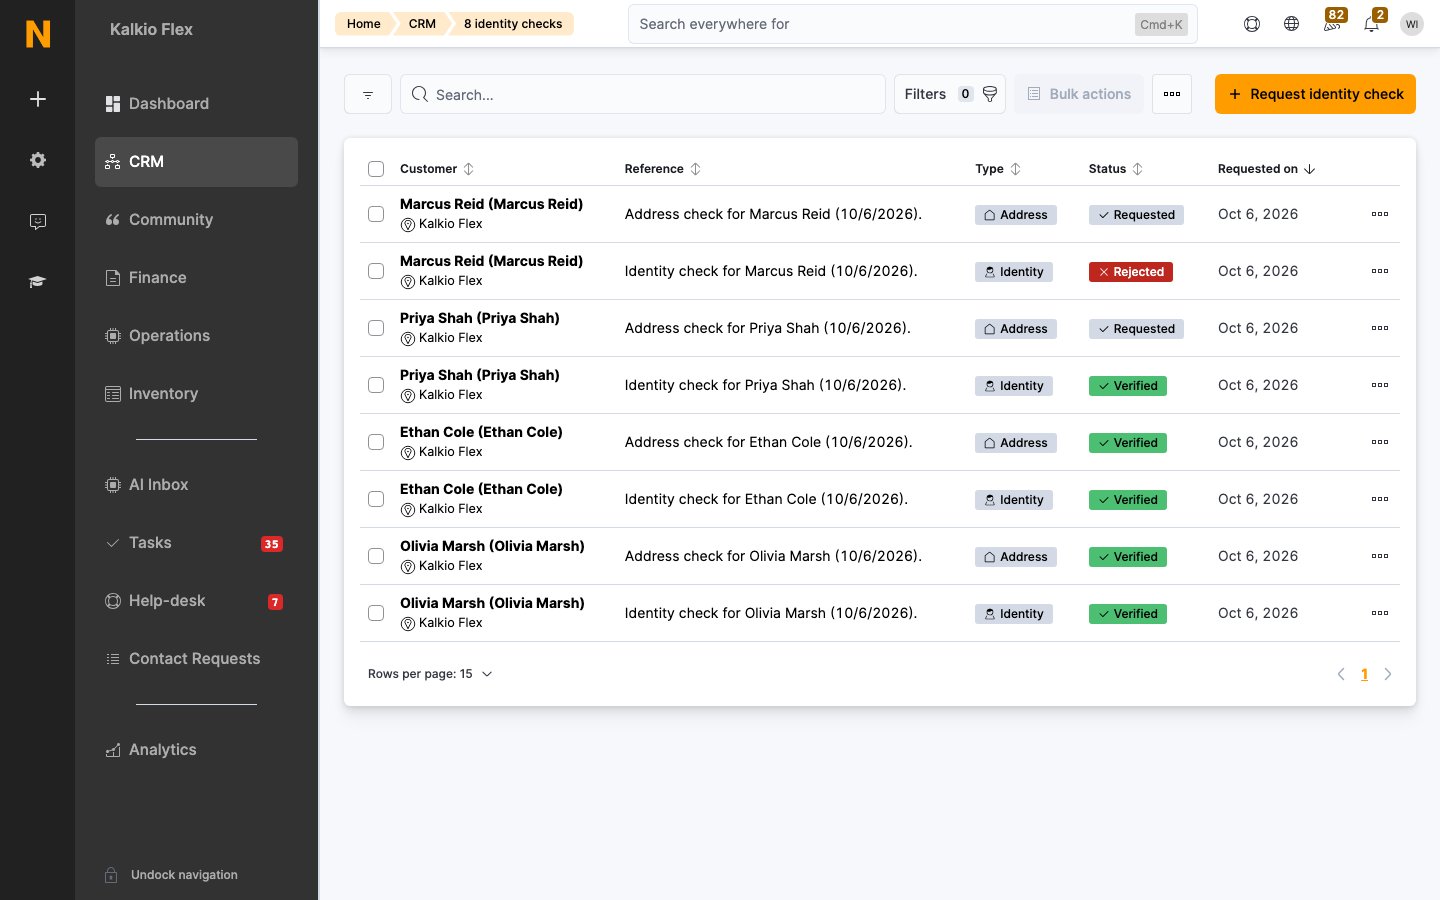Sort by Requested on column
This screenshot has height=900, width=1440.
coord(1267,169)
